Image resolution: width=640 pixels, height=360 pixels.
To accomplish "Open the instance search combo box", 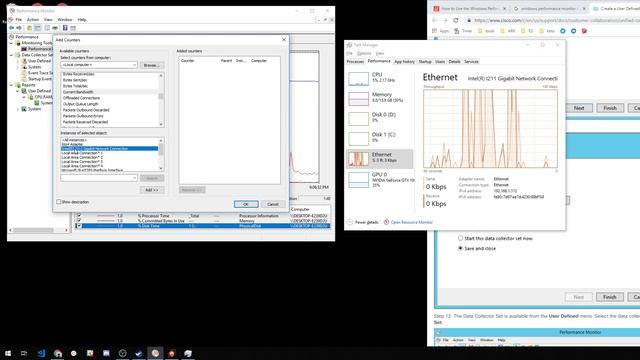I will click(x=99, y=178).
